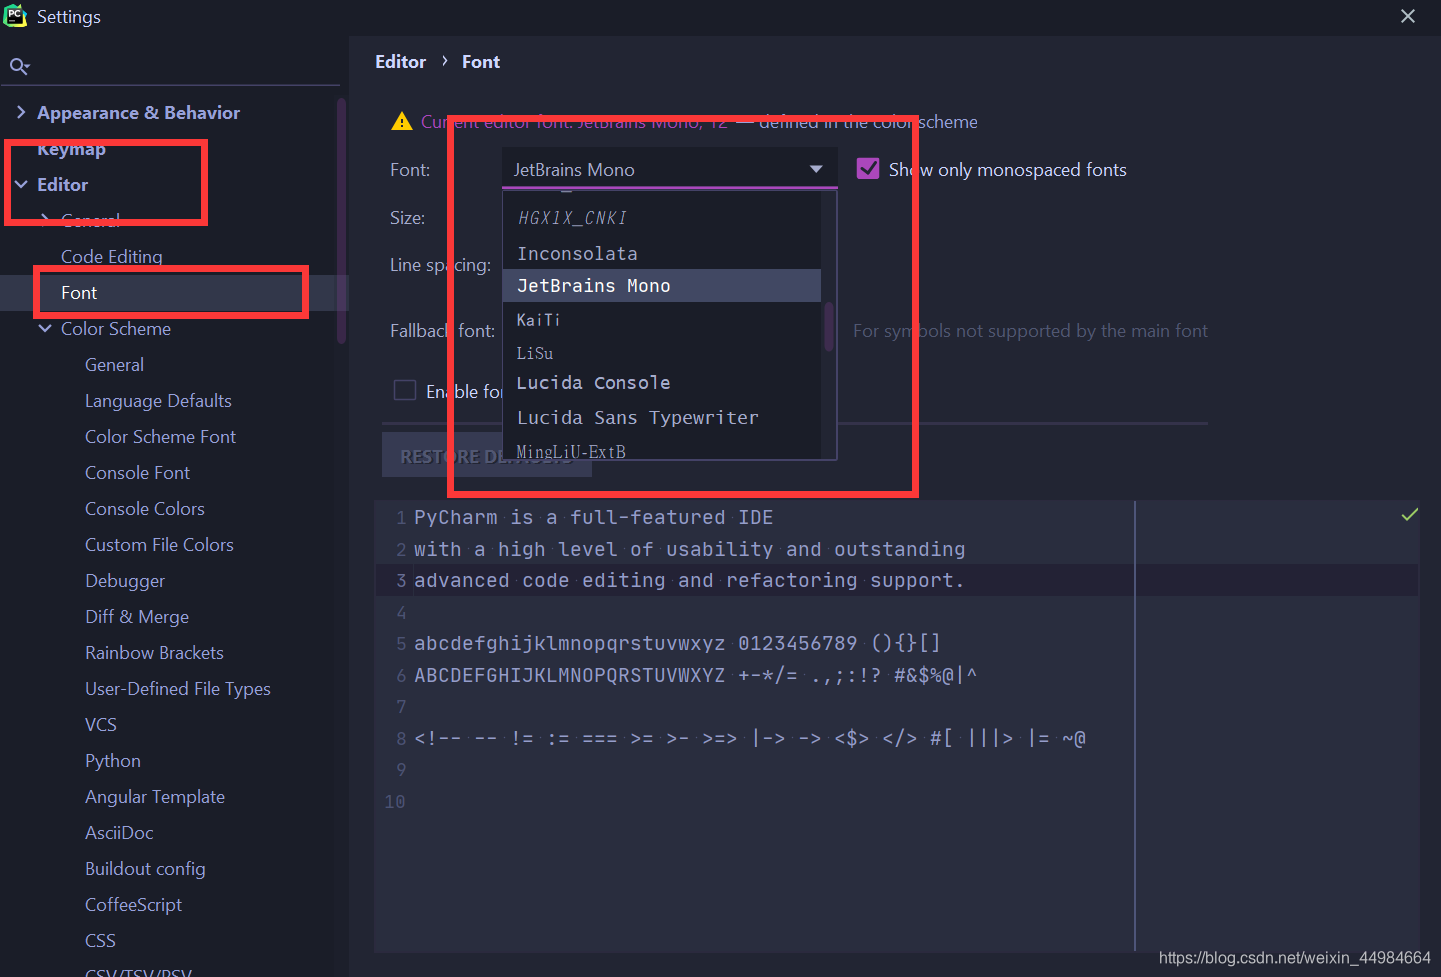Screen dimensions: 1441x977
Task: Open VCS color settings
Action: point(101,724)
